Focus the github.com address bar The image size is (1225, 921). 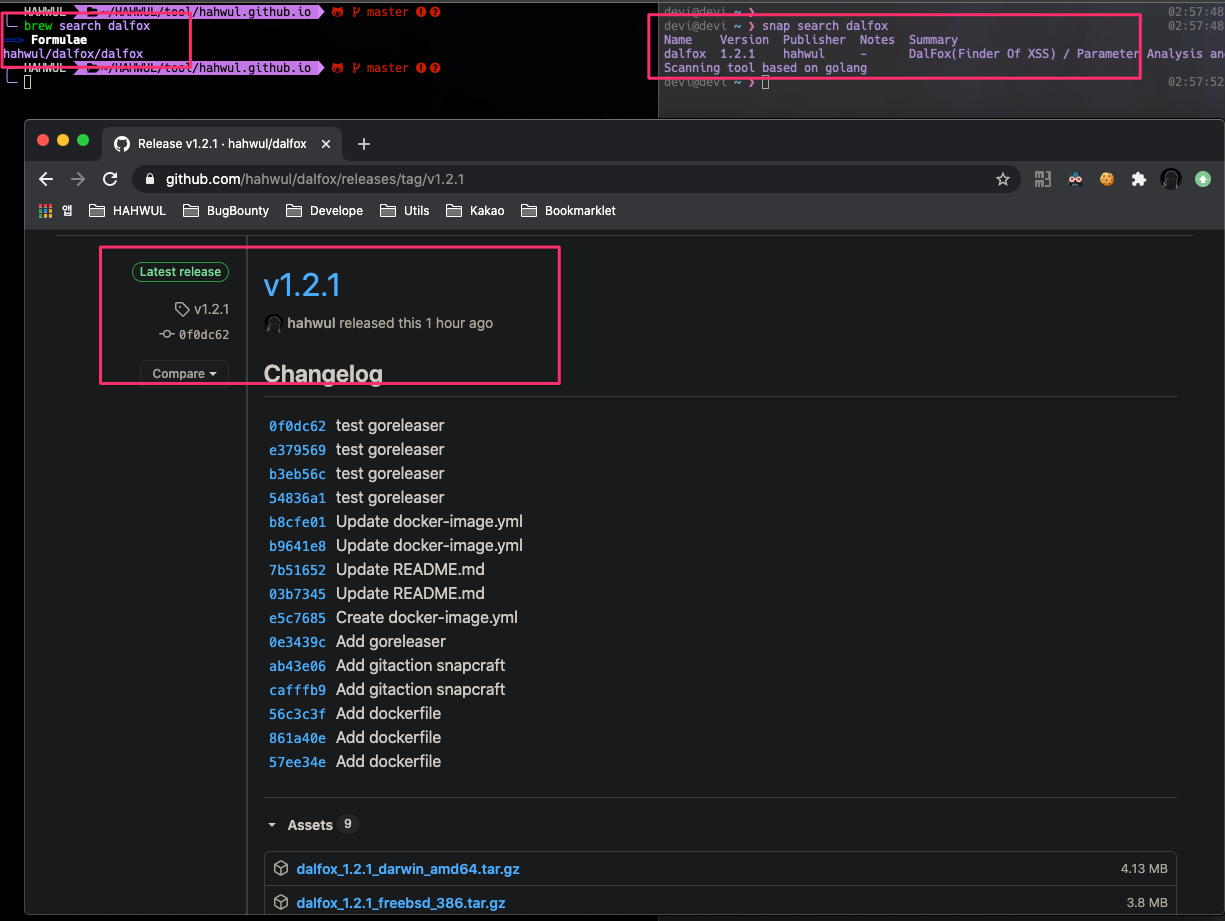(577, 179)
